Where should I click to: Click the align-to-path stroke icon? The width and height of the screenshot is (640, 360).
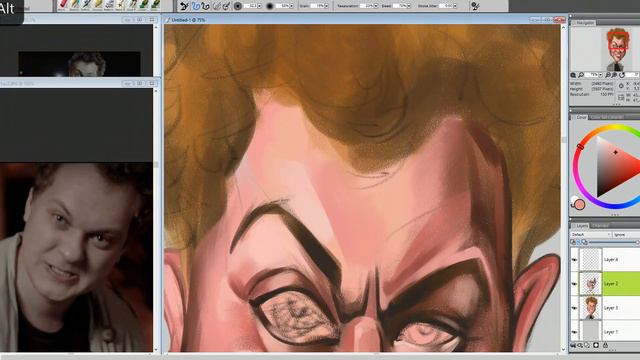click(206, 6)
